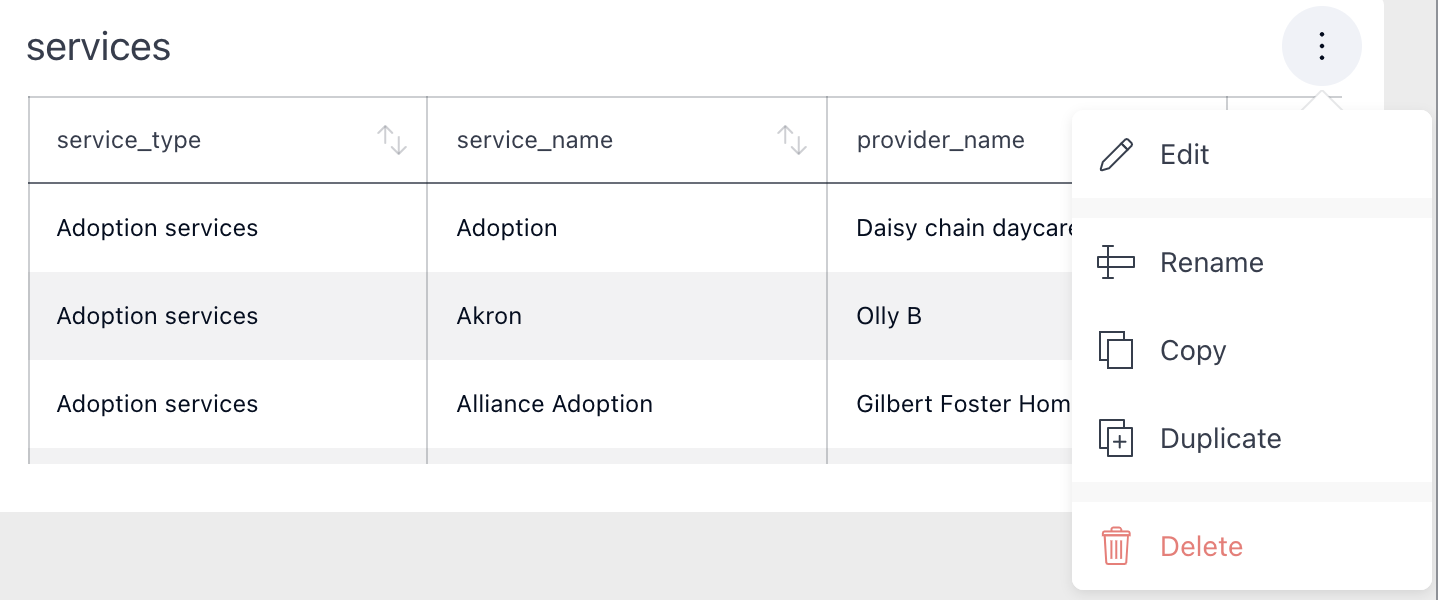Viewport: 1438px width, 600px height.
Task: Click the Olly B provider cell
Action: coord(889,316)
